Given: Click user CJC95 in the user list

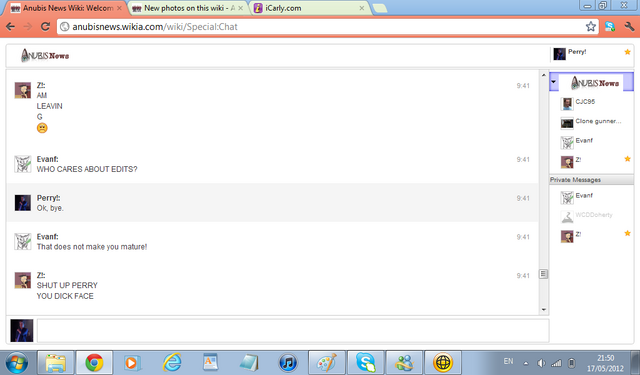Looking at the screenshot, I should (x=585, y=102).
